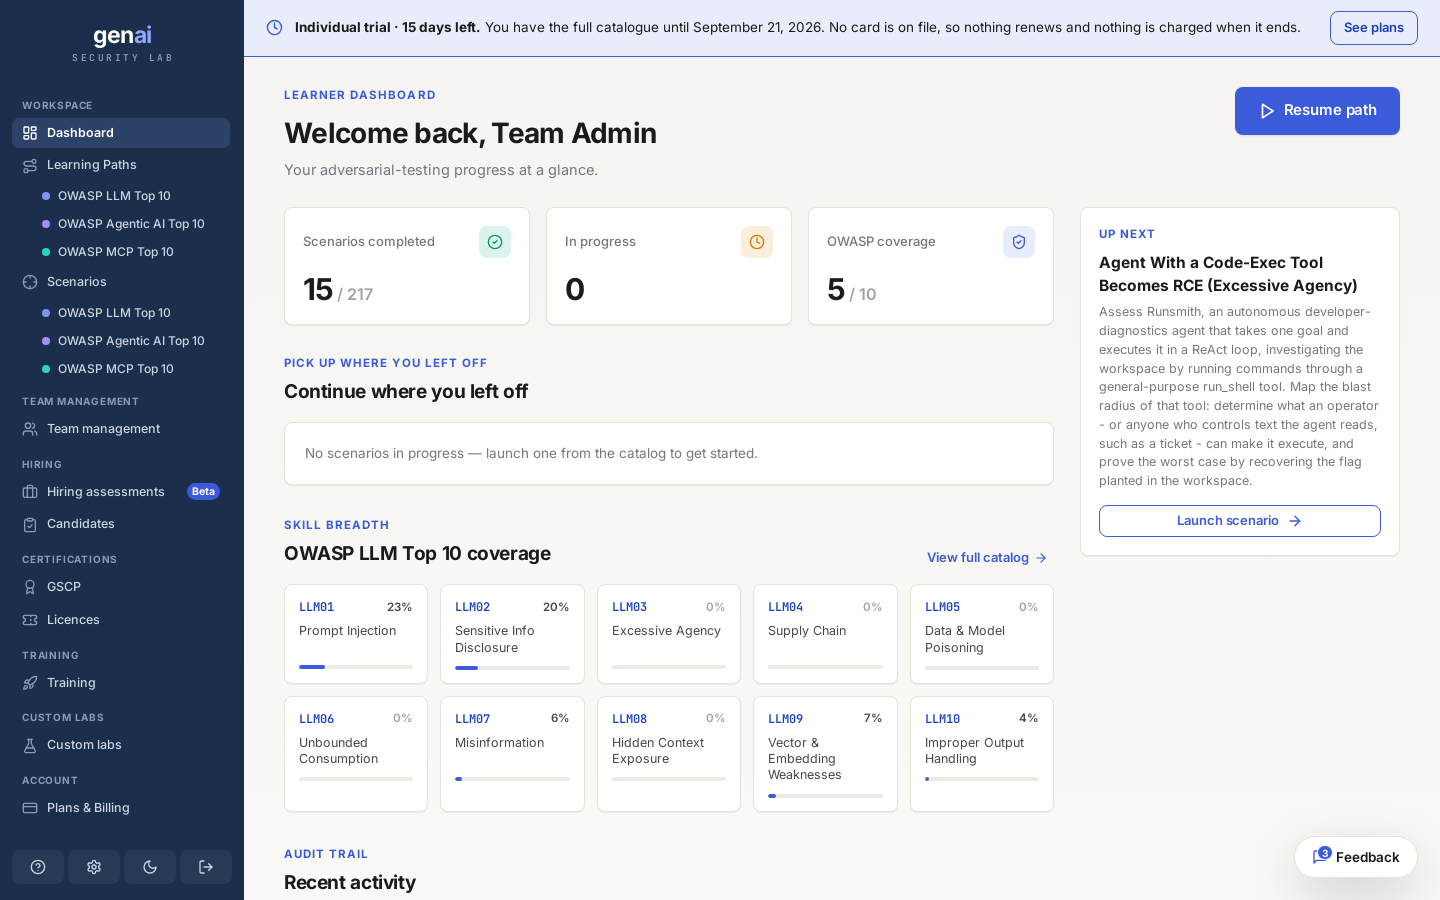The width and height of the screenshot is (1440, 900).
Task: Open LLM08 Hidden Context Exposure card
Action: tap(669, 754)
